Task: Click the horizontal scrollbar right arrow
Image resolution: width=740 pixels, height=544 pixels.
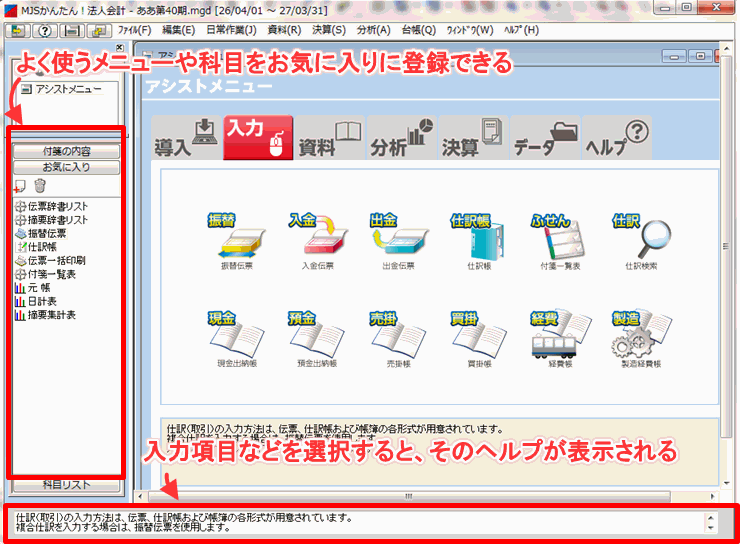Action: [713, 496]
